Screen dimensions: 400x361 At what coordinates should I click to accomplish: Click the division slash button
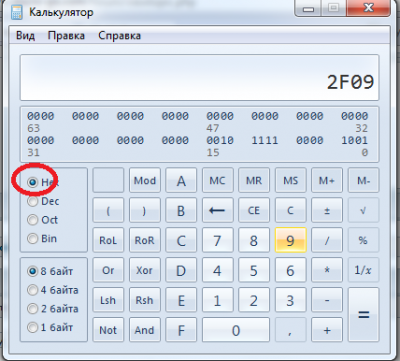(327, 241)
